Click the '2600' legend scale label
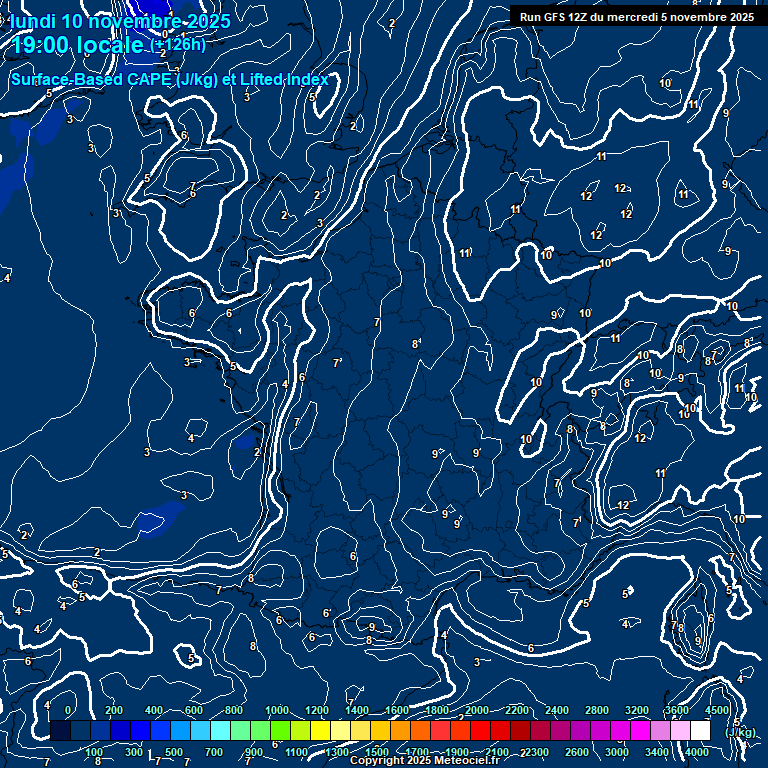This screenshot has height=768, width=768. [x=577, y=752]
